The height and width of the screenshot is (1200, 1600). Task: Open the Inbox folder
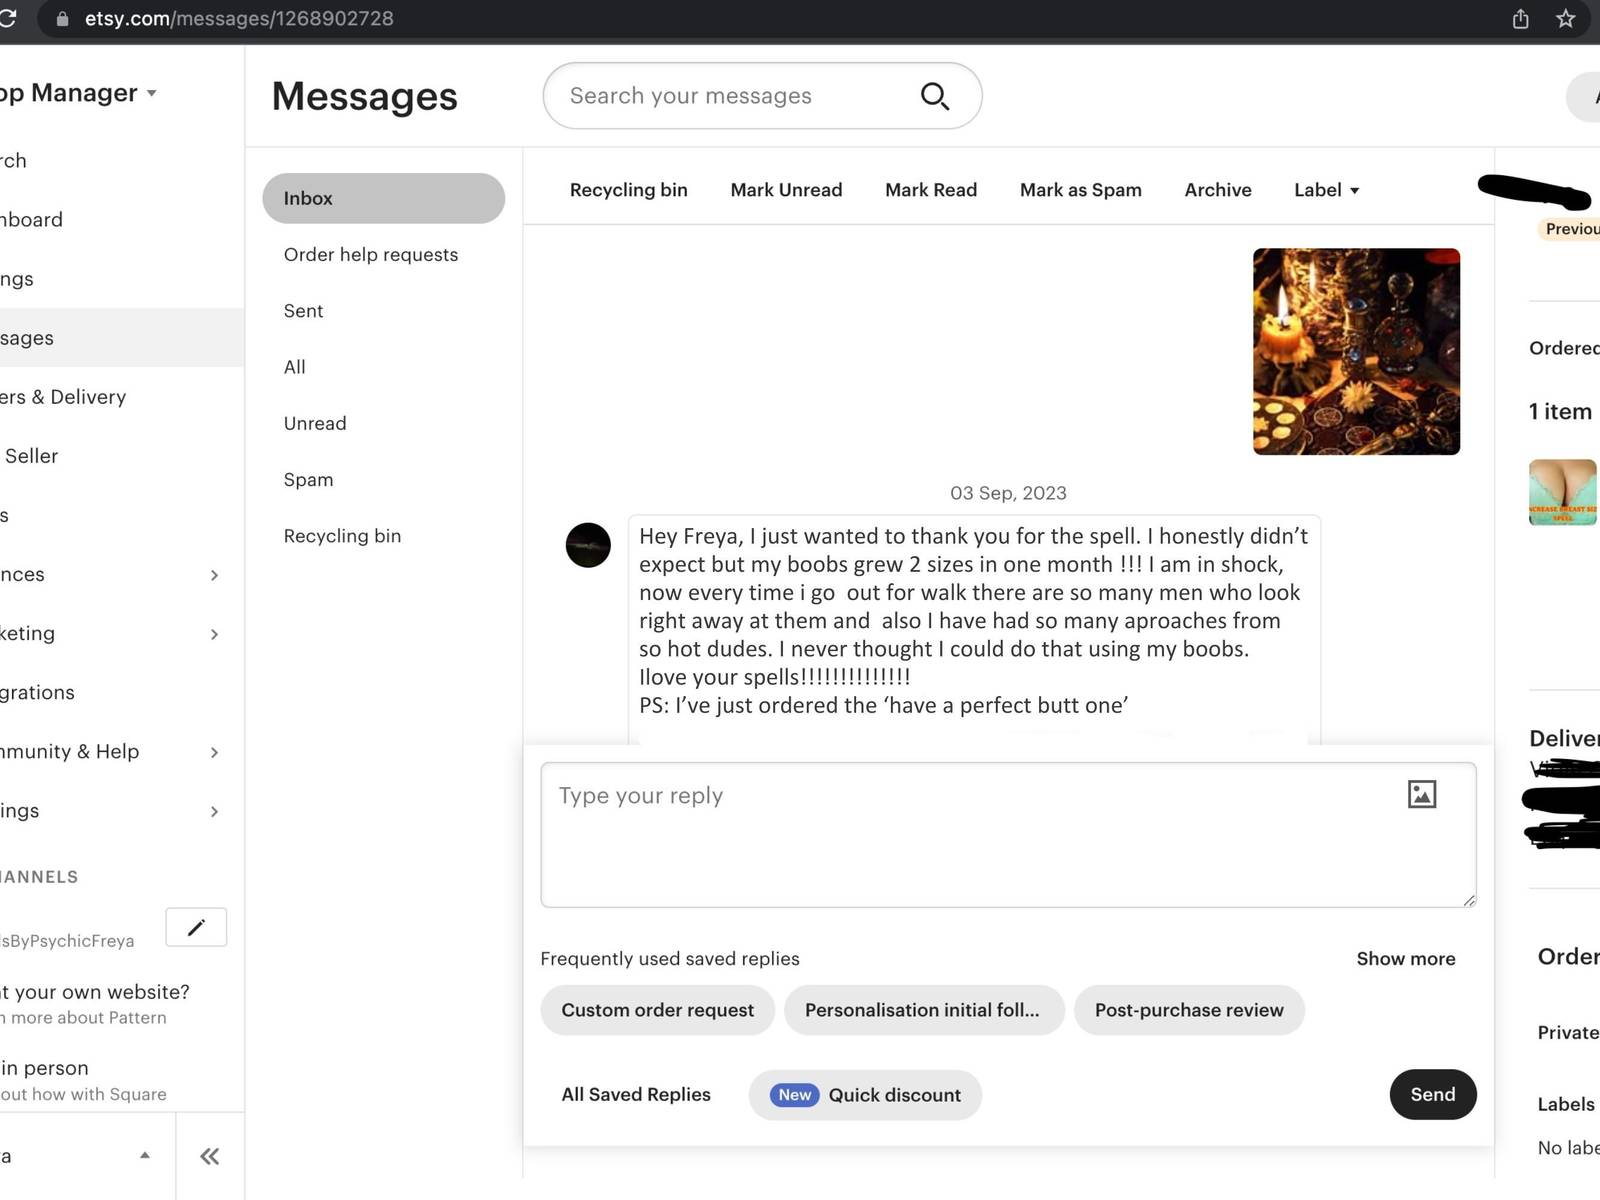pos(383,198)
